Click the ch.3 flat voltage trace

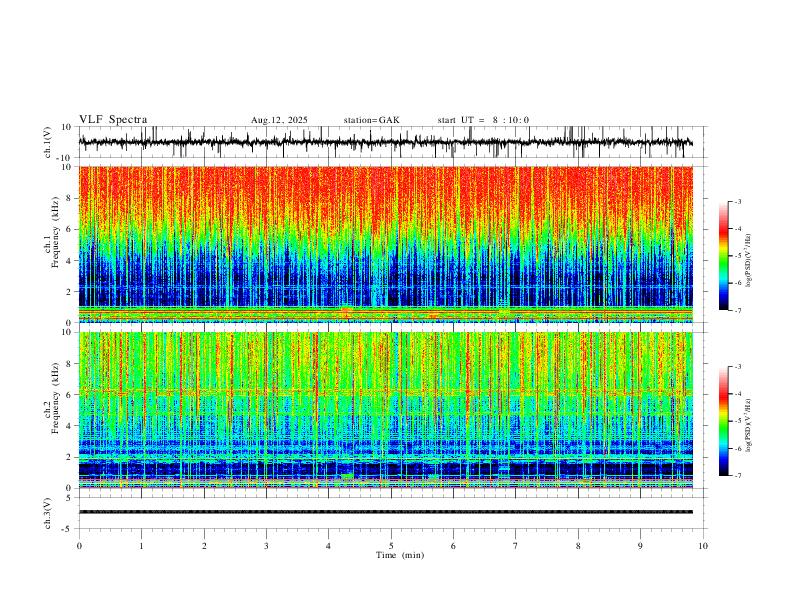[x=385, y=512]
